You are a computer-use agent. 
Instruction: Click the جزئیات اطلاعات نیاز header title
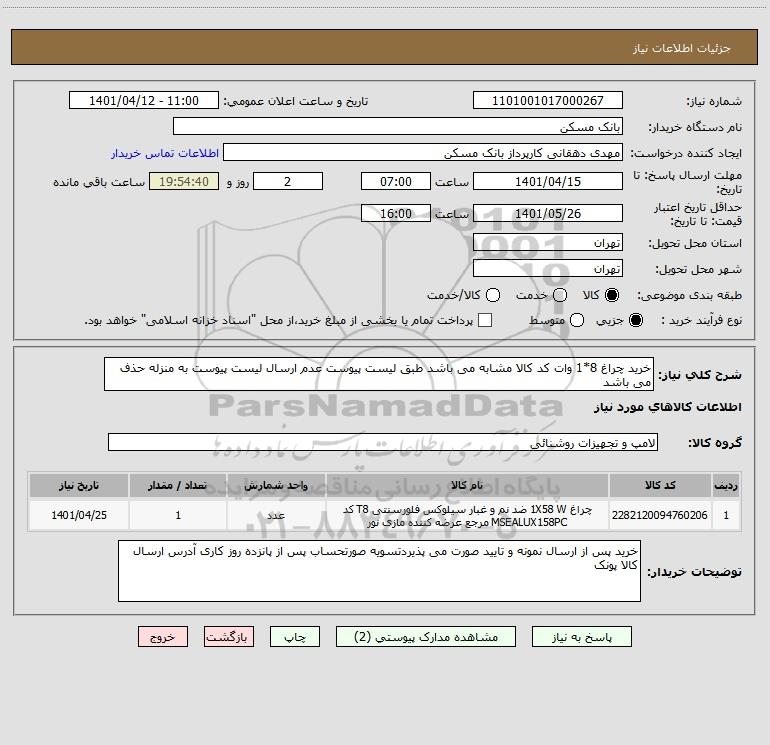(682, 48)
